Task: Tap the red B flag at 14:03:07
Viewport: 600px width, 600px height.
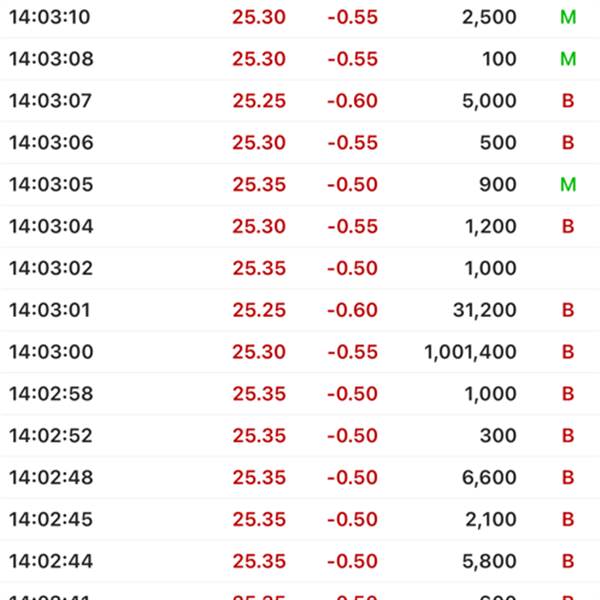Action: pos(568,101)
